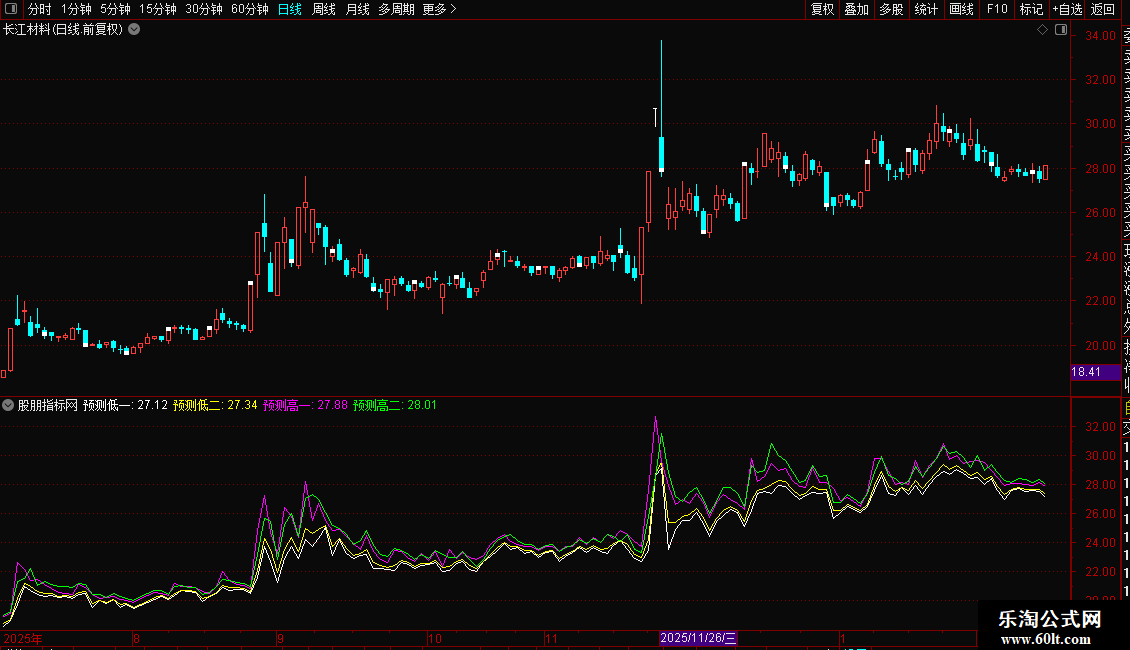Select the 1分钟 period

pyautogui.click(x=76, y=9)
